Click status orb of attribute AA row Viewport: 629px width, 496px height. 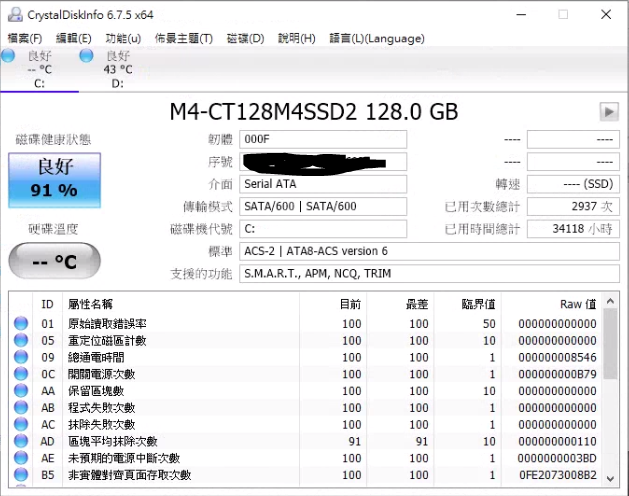pos(21,391)
